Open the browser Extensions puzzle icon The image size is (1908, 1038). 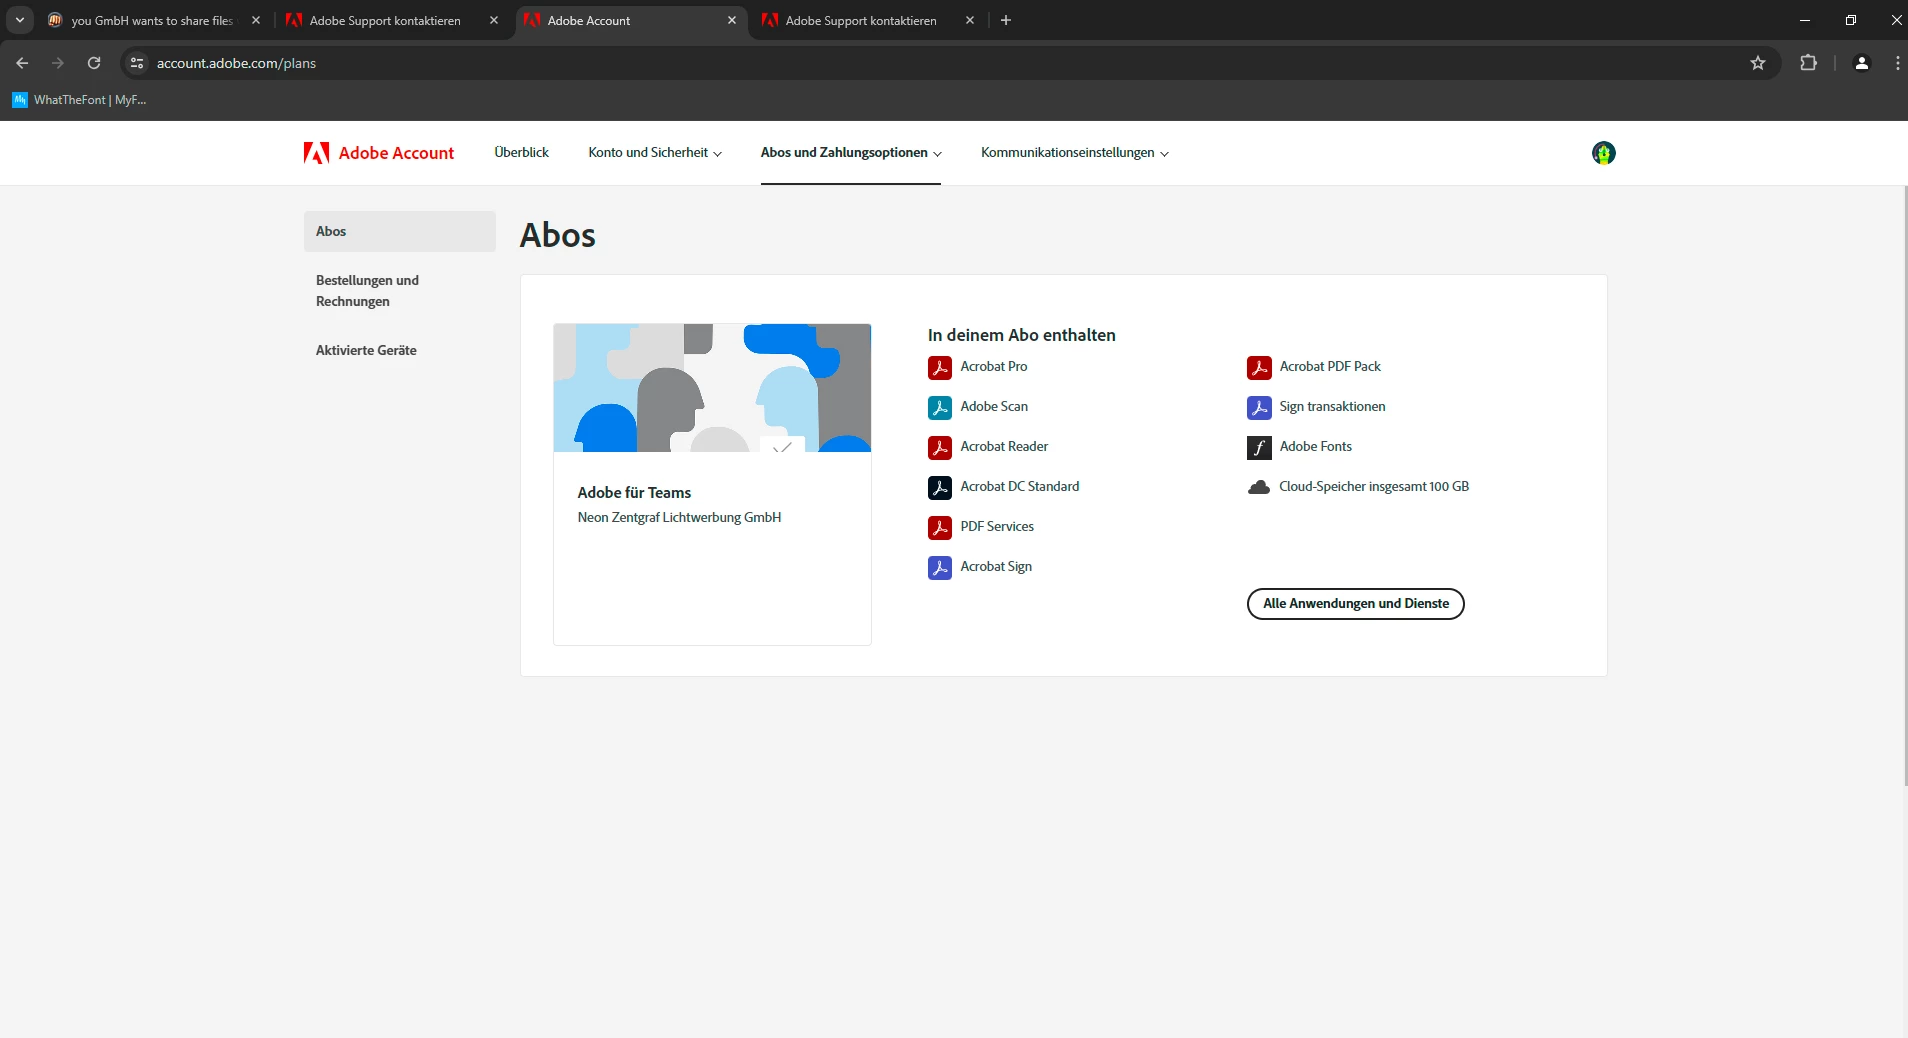[x=1808, y=63]
